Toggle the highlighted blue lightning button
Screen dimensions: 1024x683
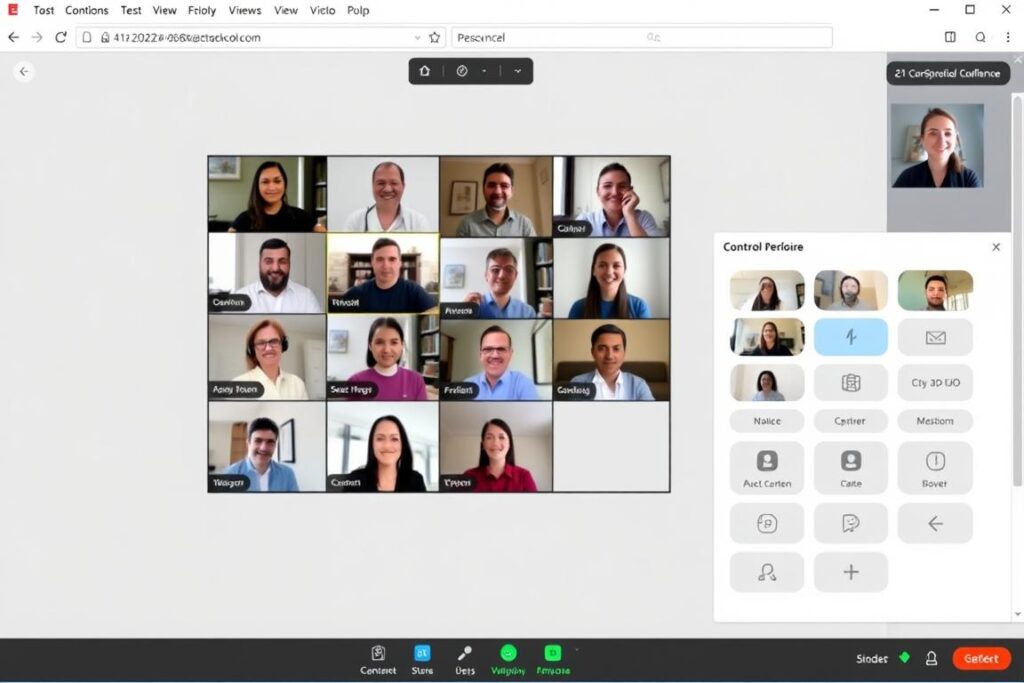coord(850,337)
